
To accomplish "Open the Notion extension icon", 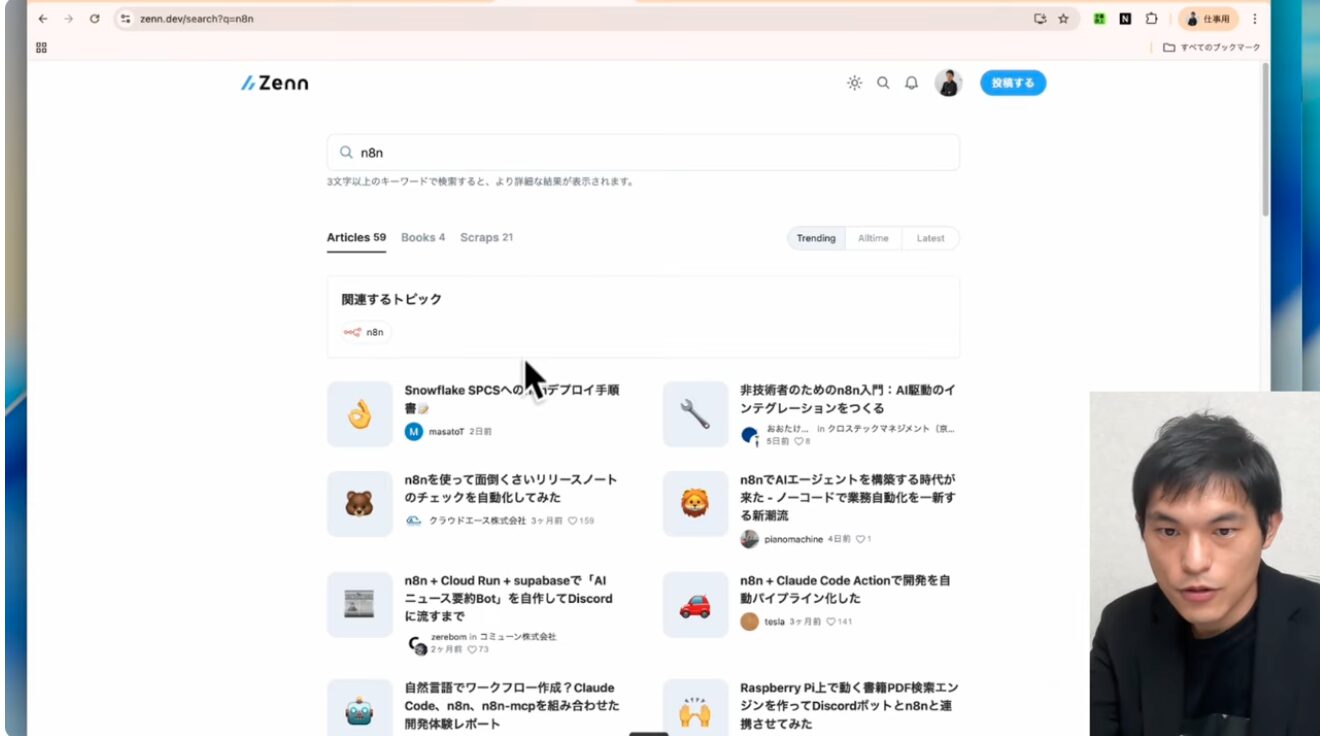I will click(x=1125, y=18).
